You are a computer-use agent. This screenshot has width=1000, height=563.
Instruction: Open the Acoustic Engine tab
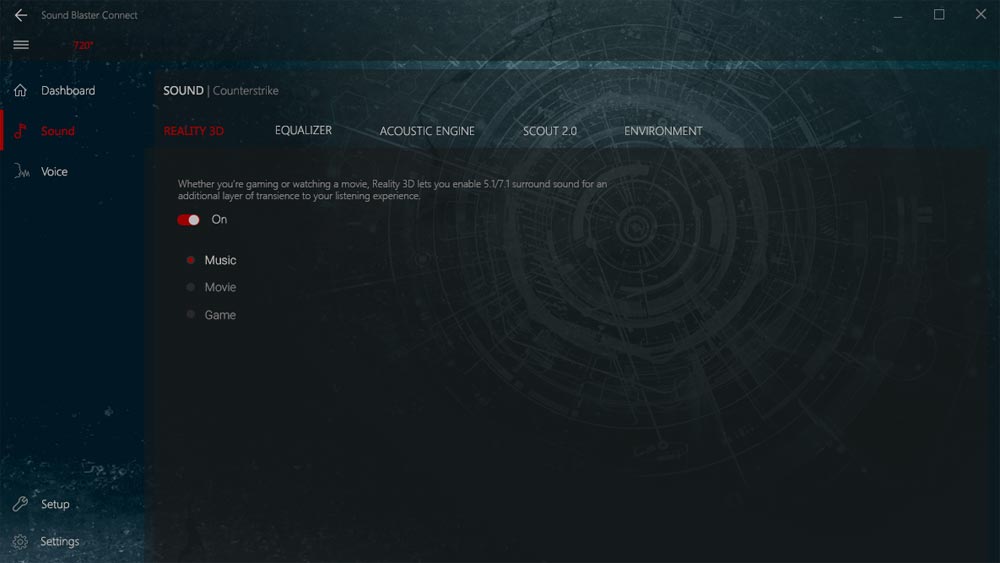click(427, 131)
